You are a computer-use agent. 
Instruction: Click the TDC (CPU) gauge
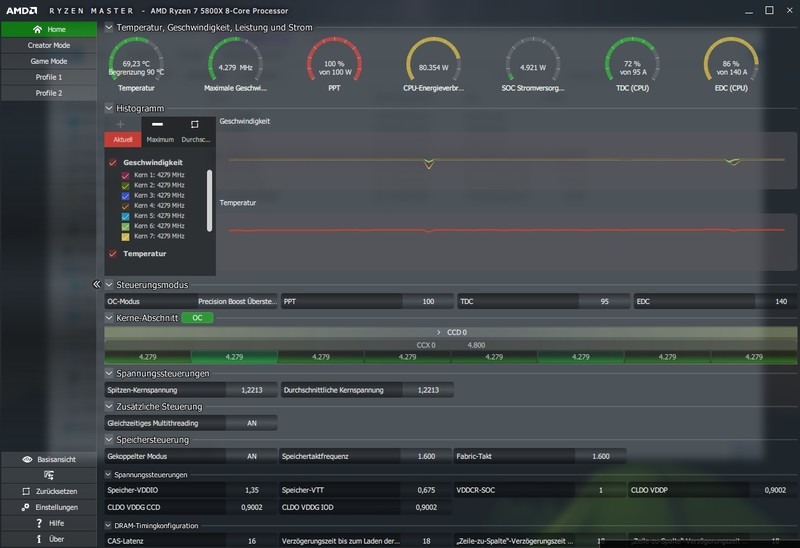[632, 60]
